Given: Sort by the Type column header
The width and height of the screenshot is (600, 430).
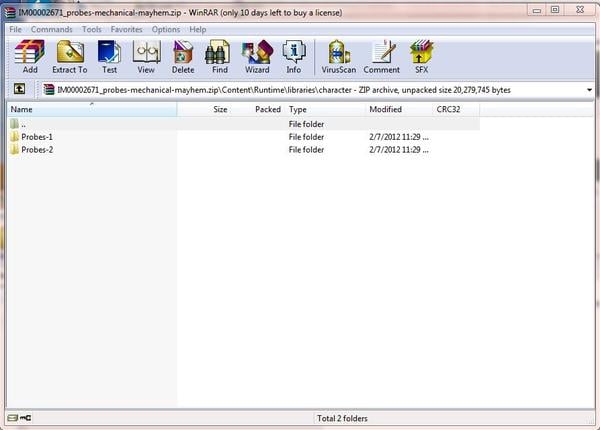Looking at the screenshot, I should (x=325, y=109).
